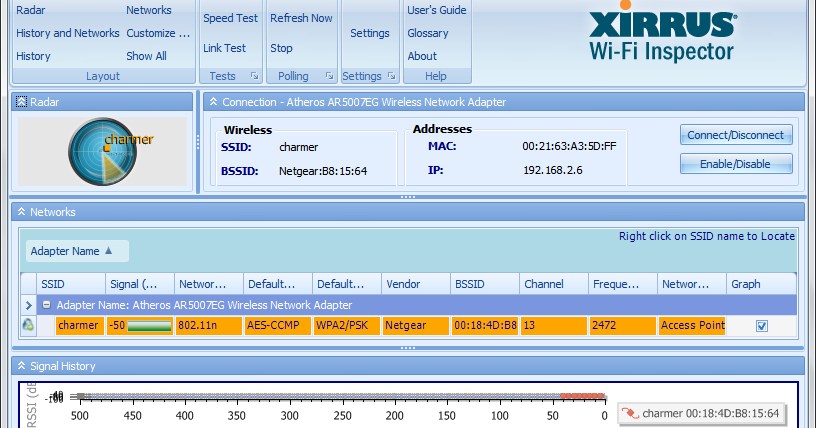
Task: Click the charmer legend entry in Signal History
Action: point(701,413)
